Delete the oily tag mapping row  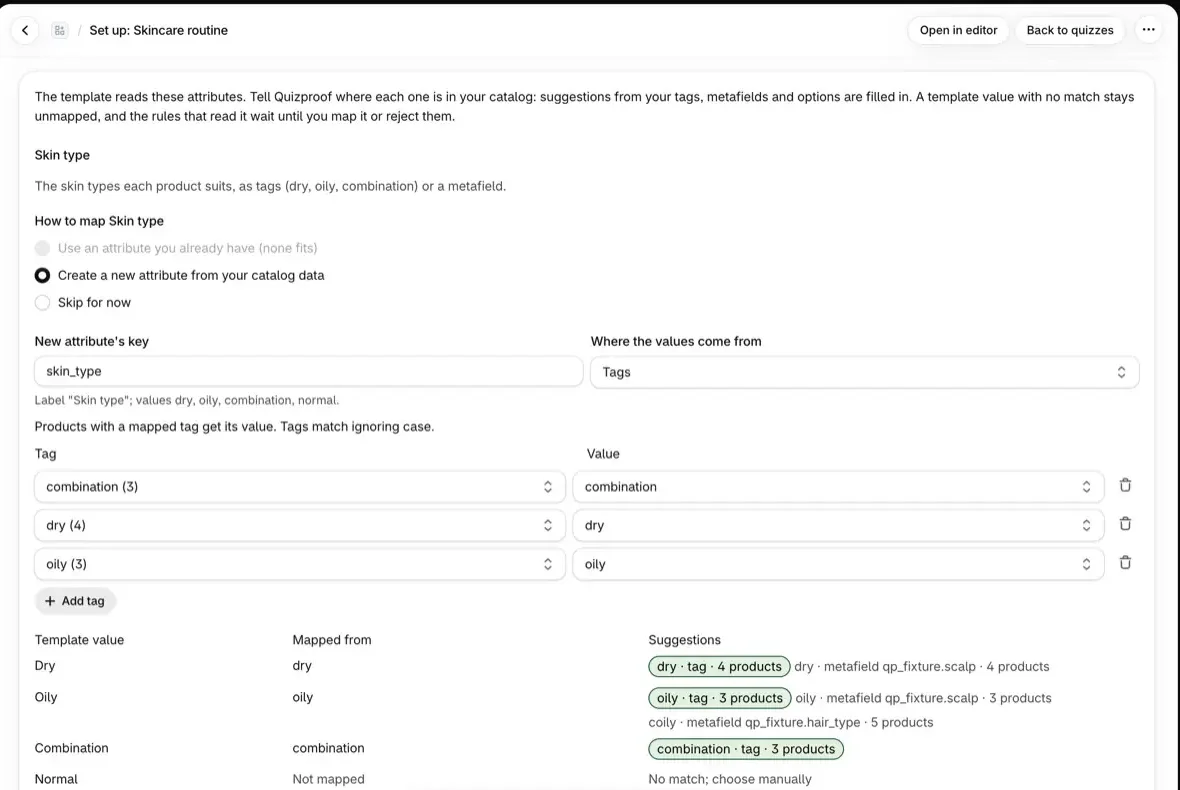coord(1125,563)
